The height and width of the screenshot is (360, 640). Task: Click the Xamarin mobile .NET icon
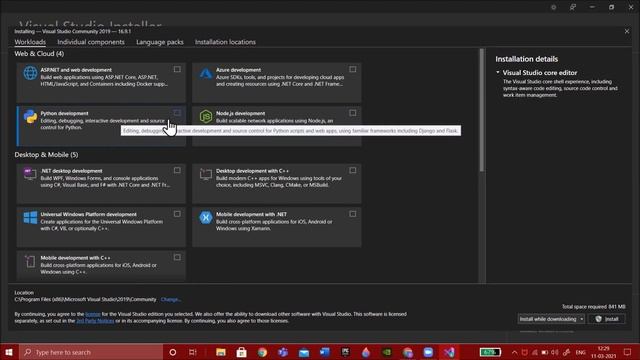pyautogui.click(x=206, y=218)
